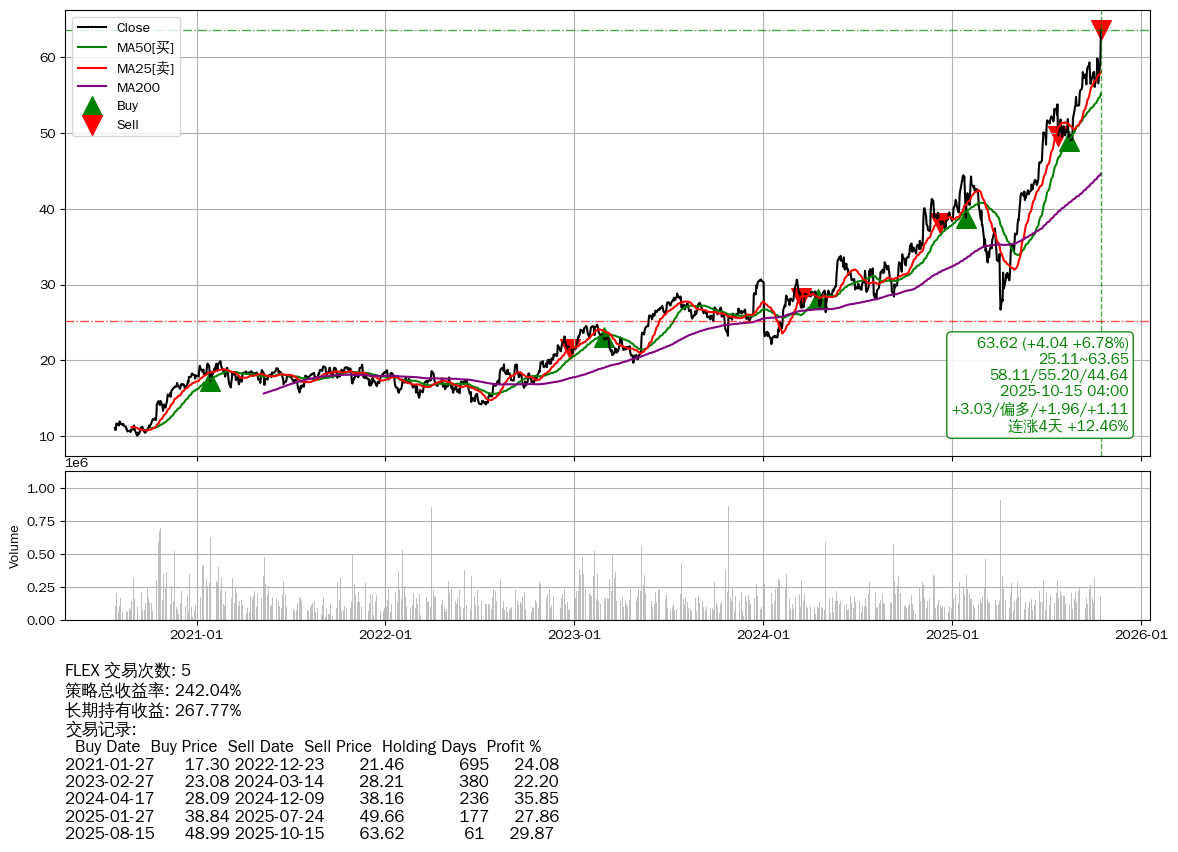1178x852 pixels.
Task: Select the trade row with 35.85 profit
Action: (x=311, y=798)
